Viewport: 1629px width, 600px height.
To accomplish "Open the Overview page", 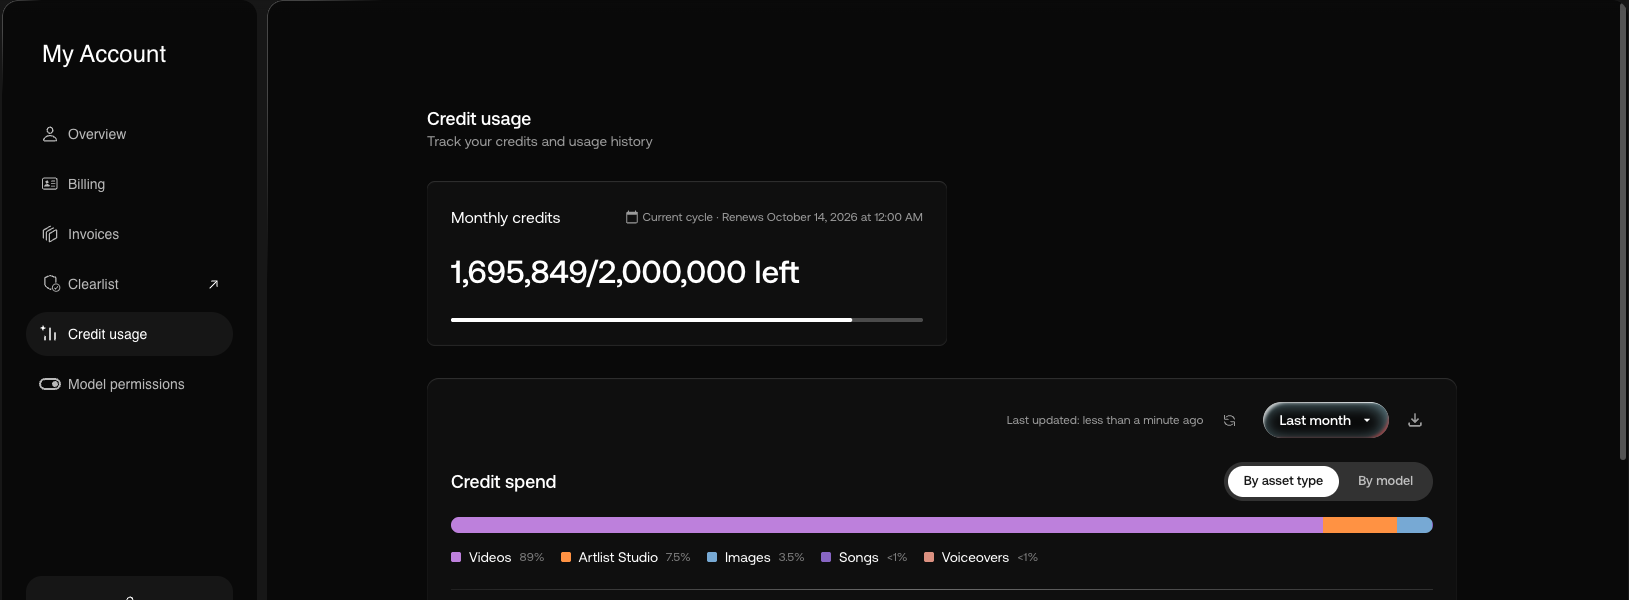I will (129, 134).
